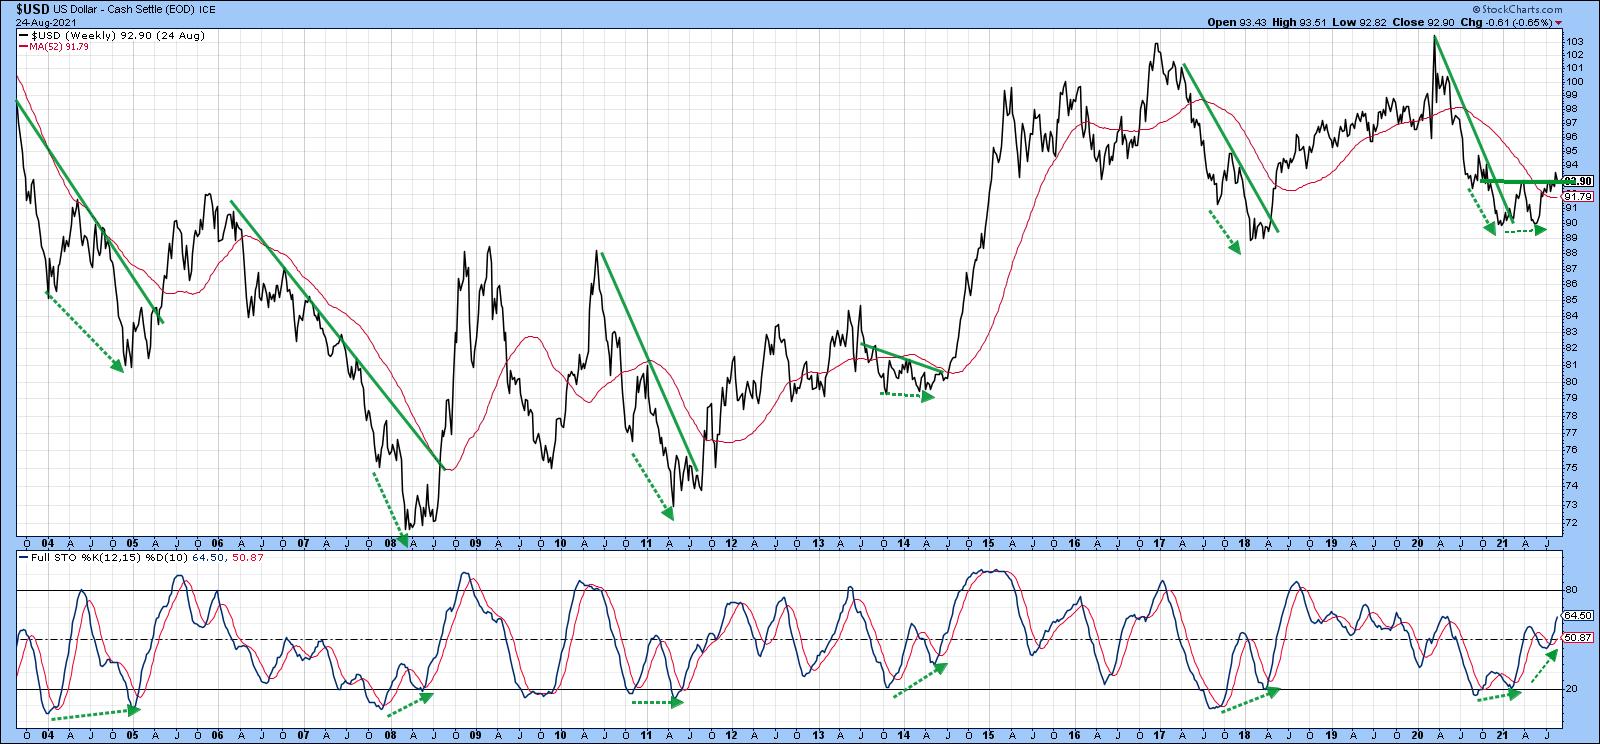This screenshot has width=1600, height=744.
Task: Click the dashed green arrow at the 2018 price low
Action: point(1226,232)
